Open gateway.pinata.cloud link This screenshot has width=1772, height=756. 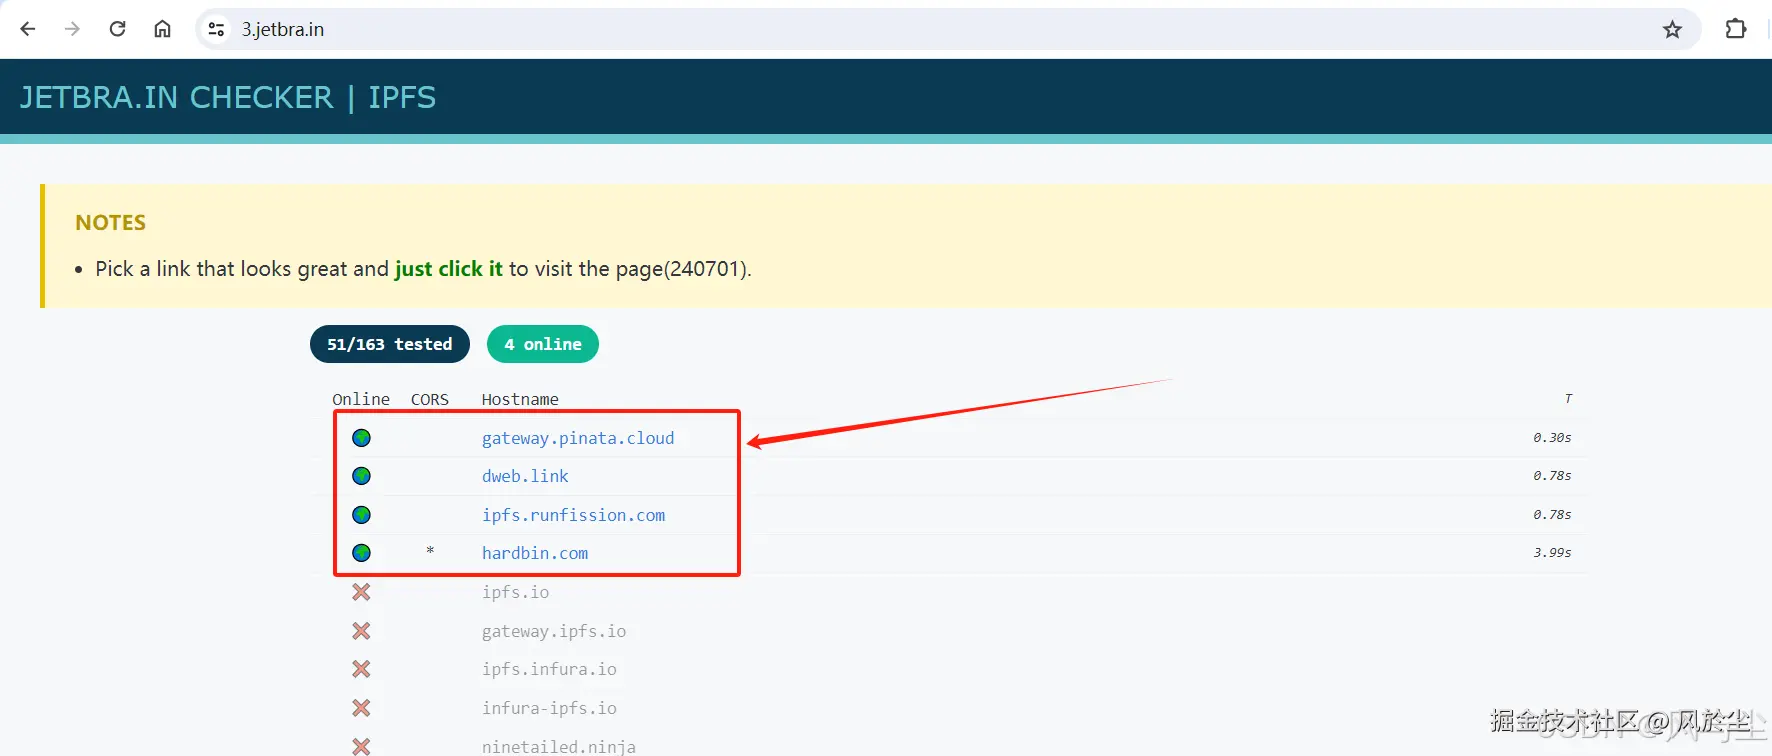coord(578,438)
